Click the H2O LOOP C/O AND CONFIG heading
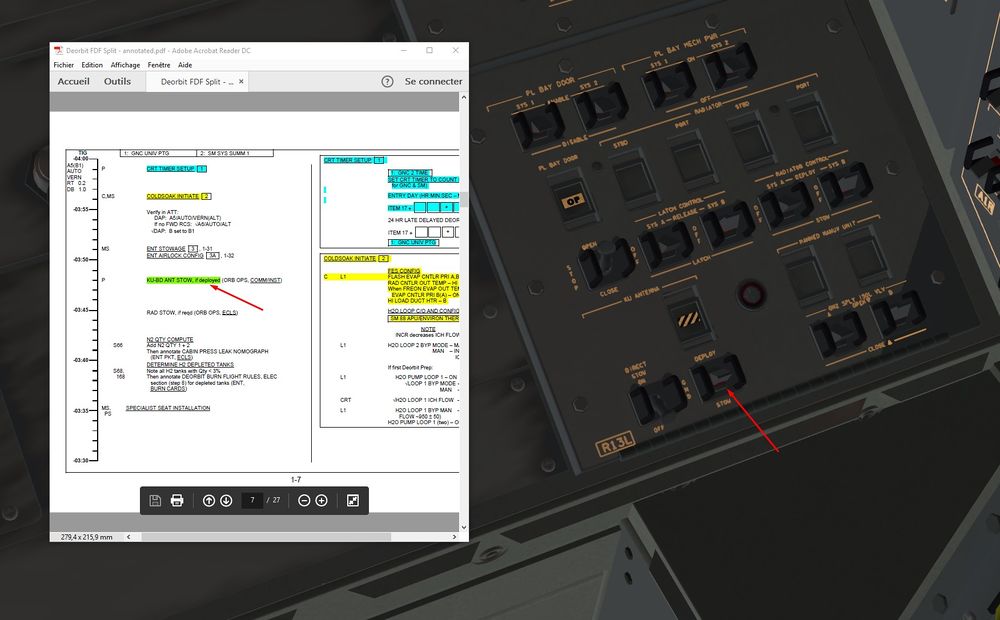The height and width of the screenshot is (620, 1000). pos(423,311)
